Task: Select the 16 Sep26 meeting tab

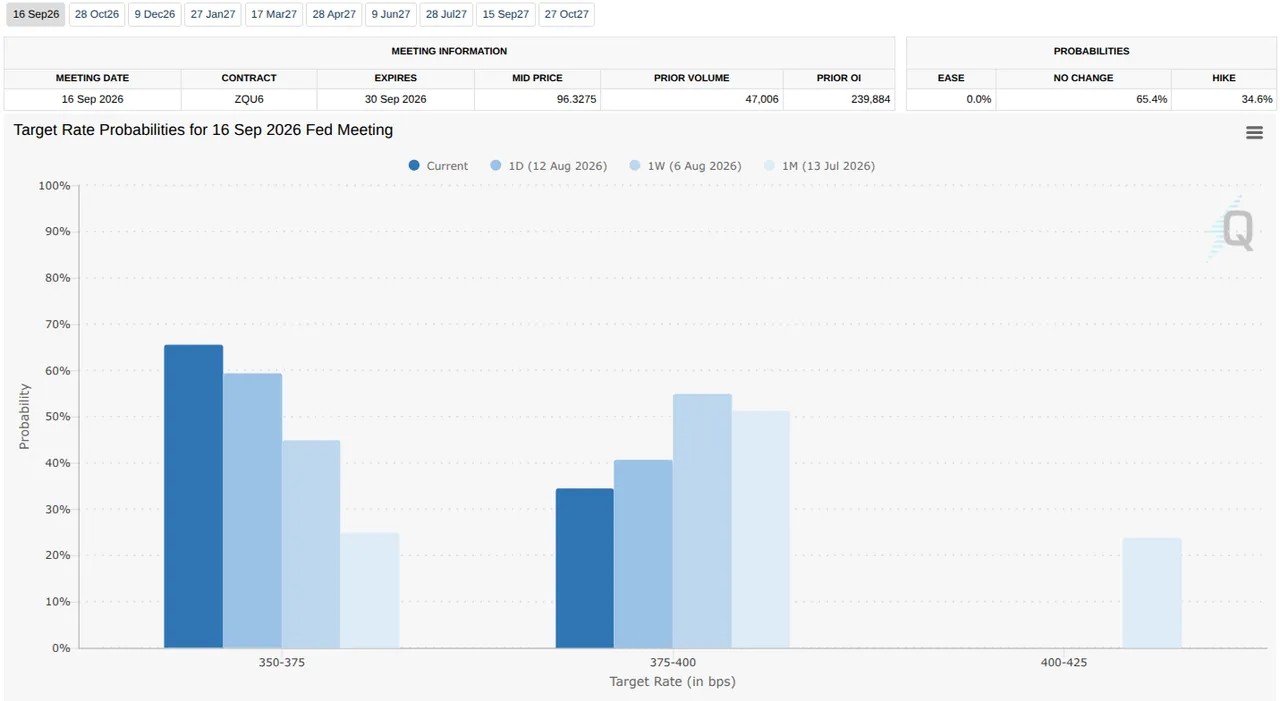Action: coord(36,15)
